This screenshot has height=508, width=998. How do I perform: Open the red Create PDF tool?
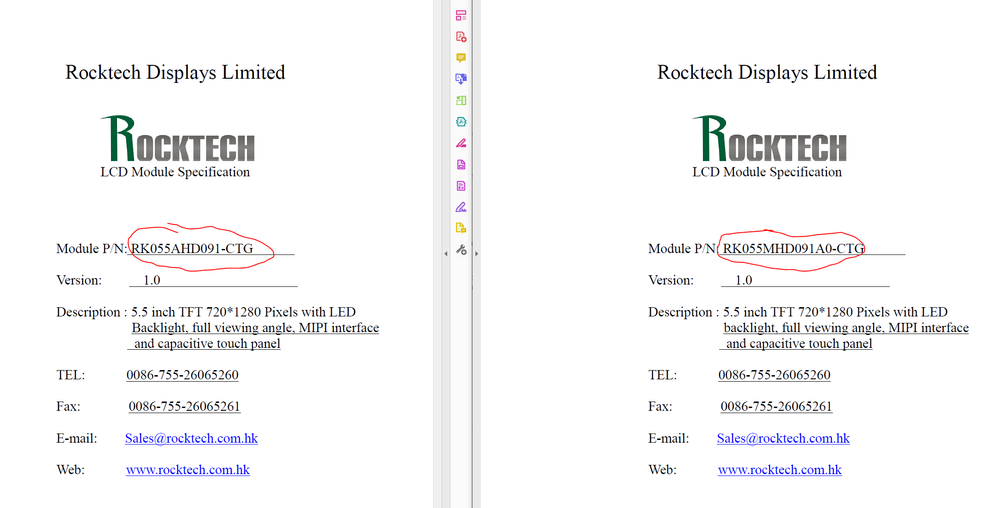pos(461,36)
